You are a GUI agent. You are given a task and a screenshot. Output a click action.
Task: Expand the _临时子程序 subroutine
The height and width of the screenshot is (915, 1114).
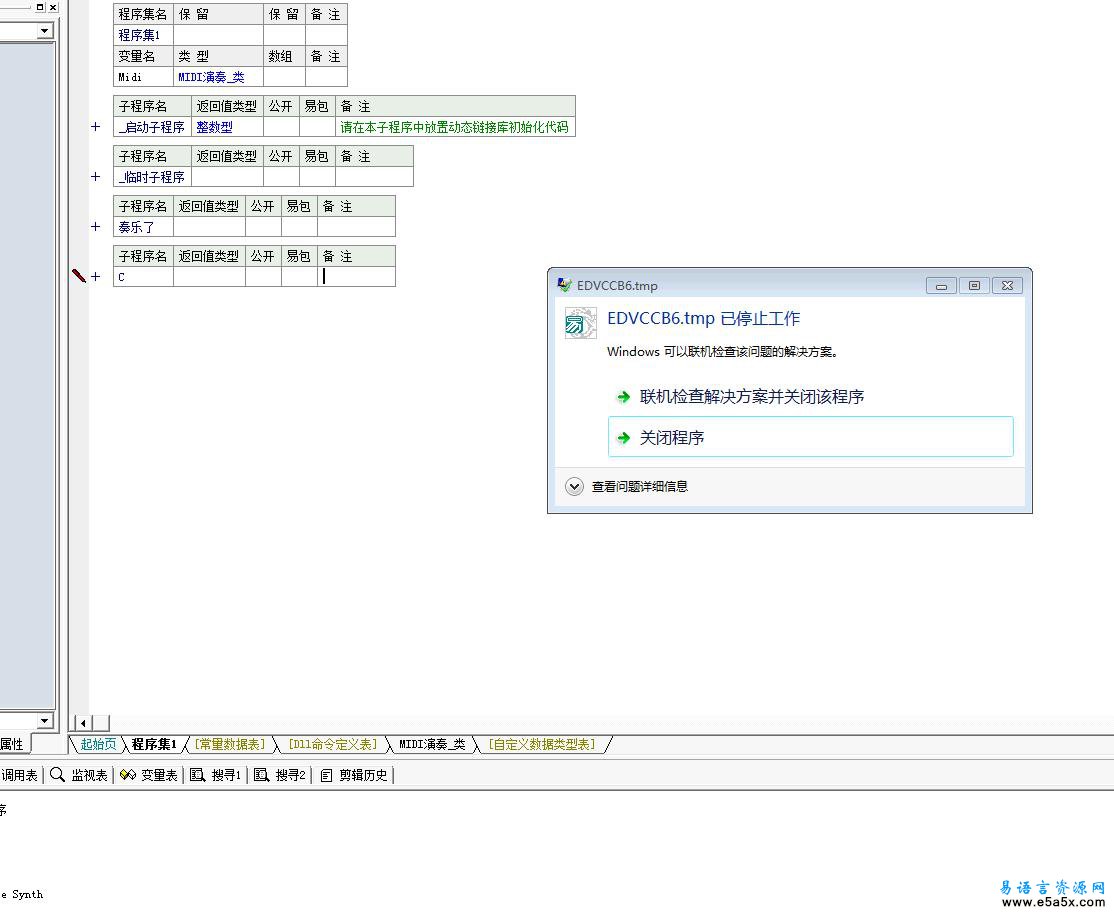click(x=96, y=176)
